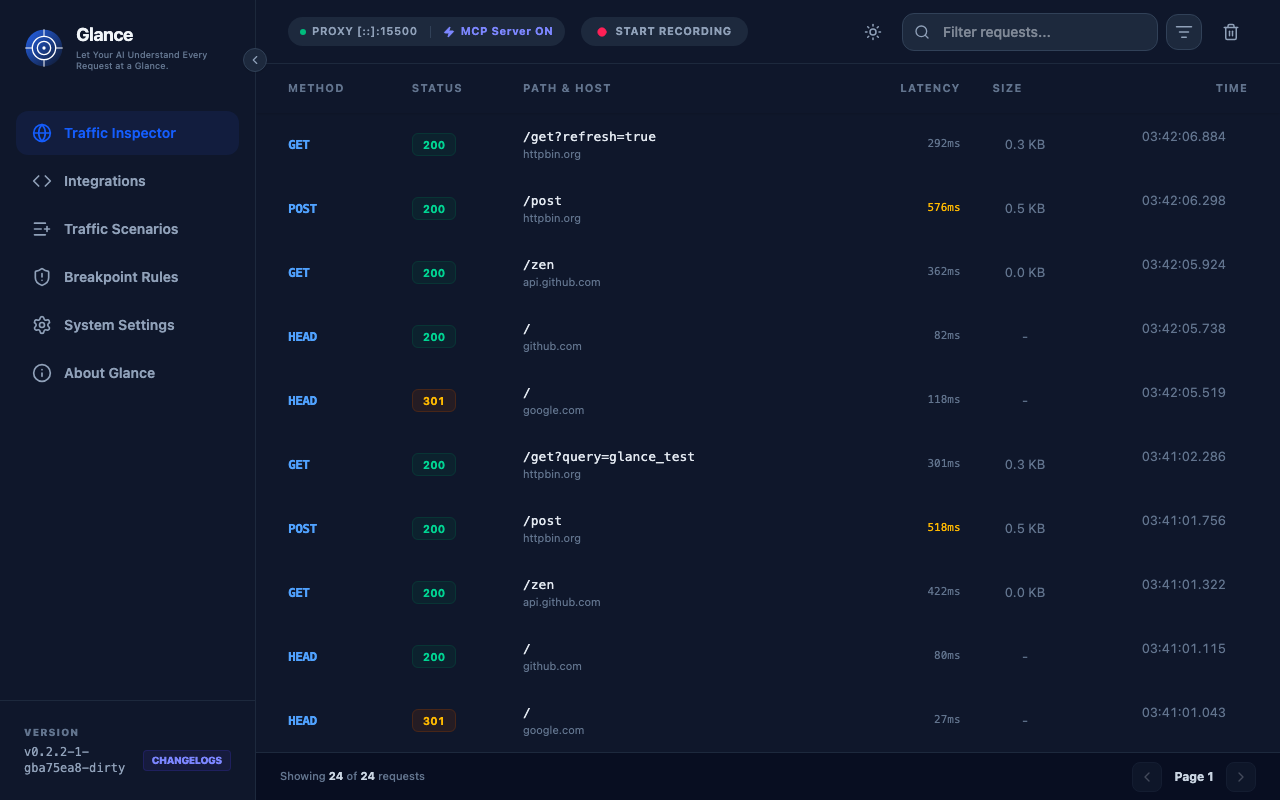Click the Traffic Scenarios list icon

click(42, 229)
